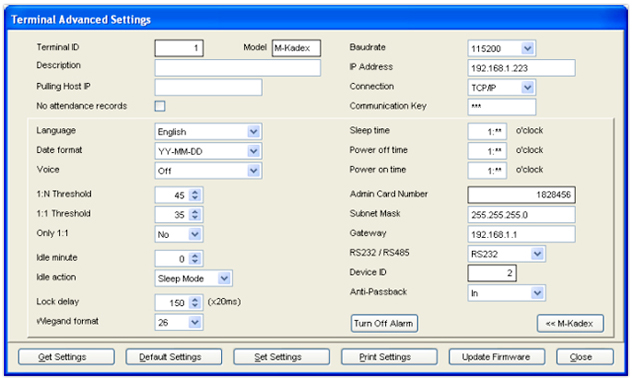
Task: Click the Get Settings button
Action: (66, 357)
